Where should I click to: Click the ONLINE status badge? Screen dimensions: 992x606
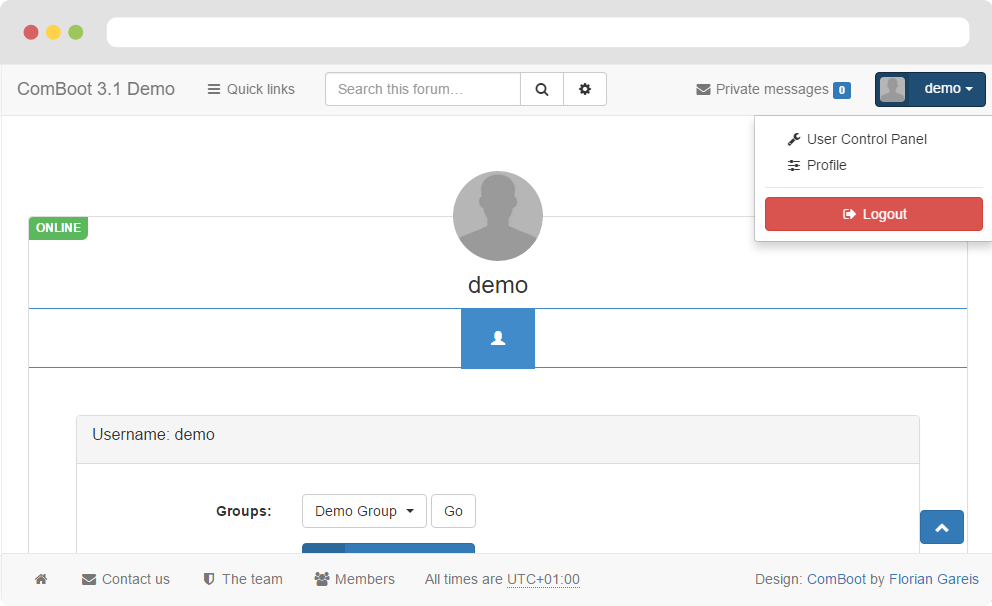pos(58,228)
